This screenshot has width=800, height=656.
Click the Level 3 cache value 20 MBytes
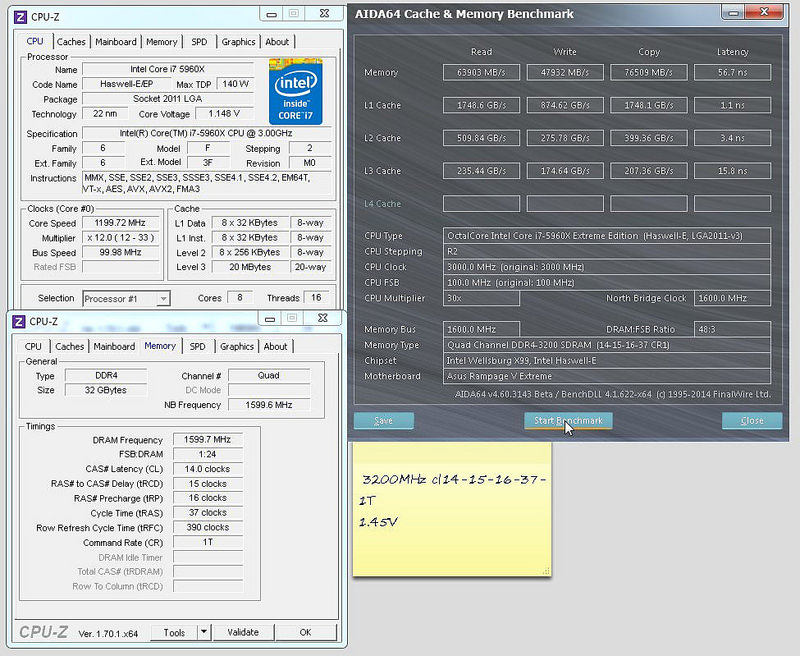pyautogui.click(x=249, y=267)
